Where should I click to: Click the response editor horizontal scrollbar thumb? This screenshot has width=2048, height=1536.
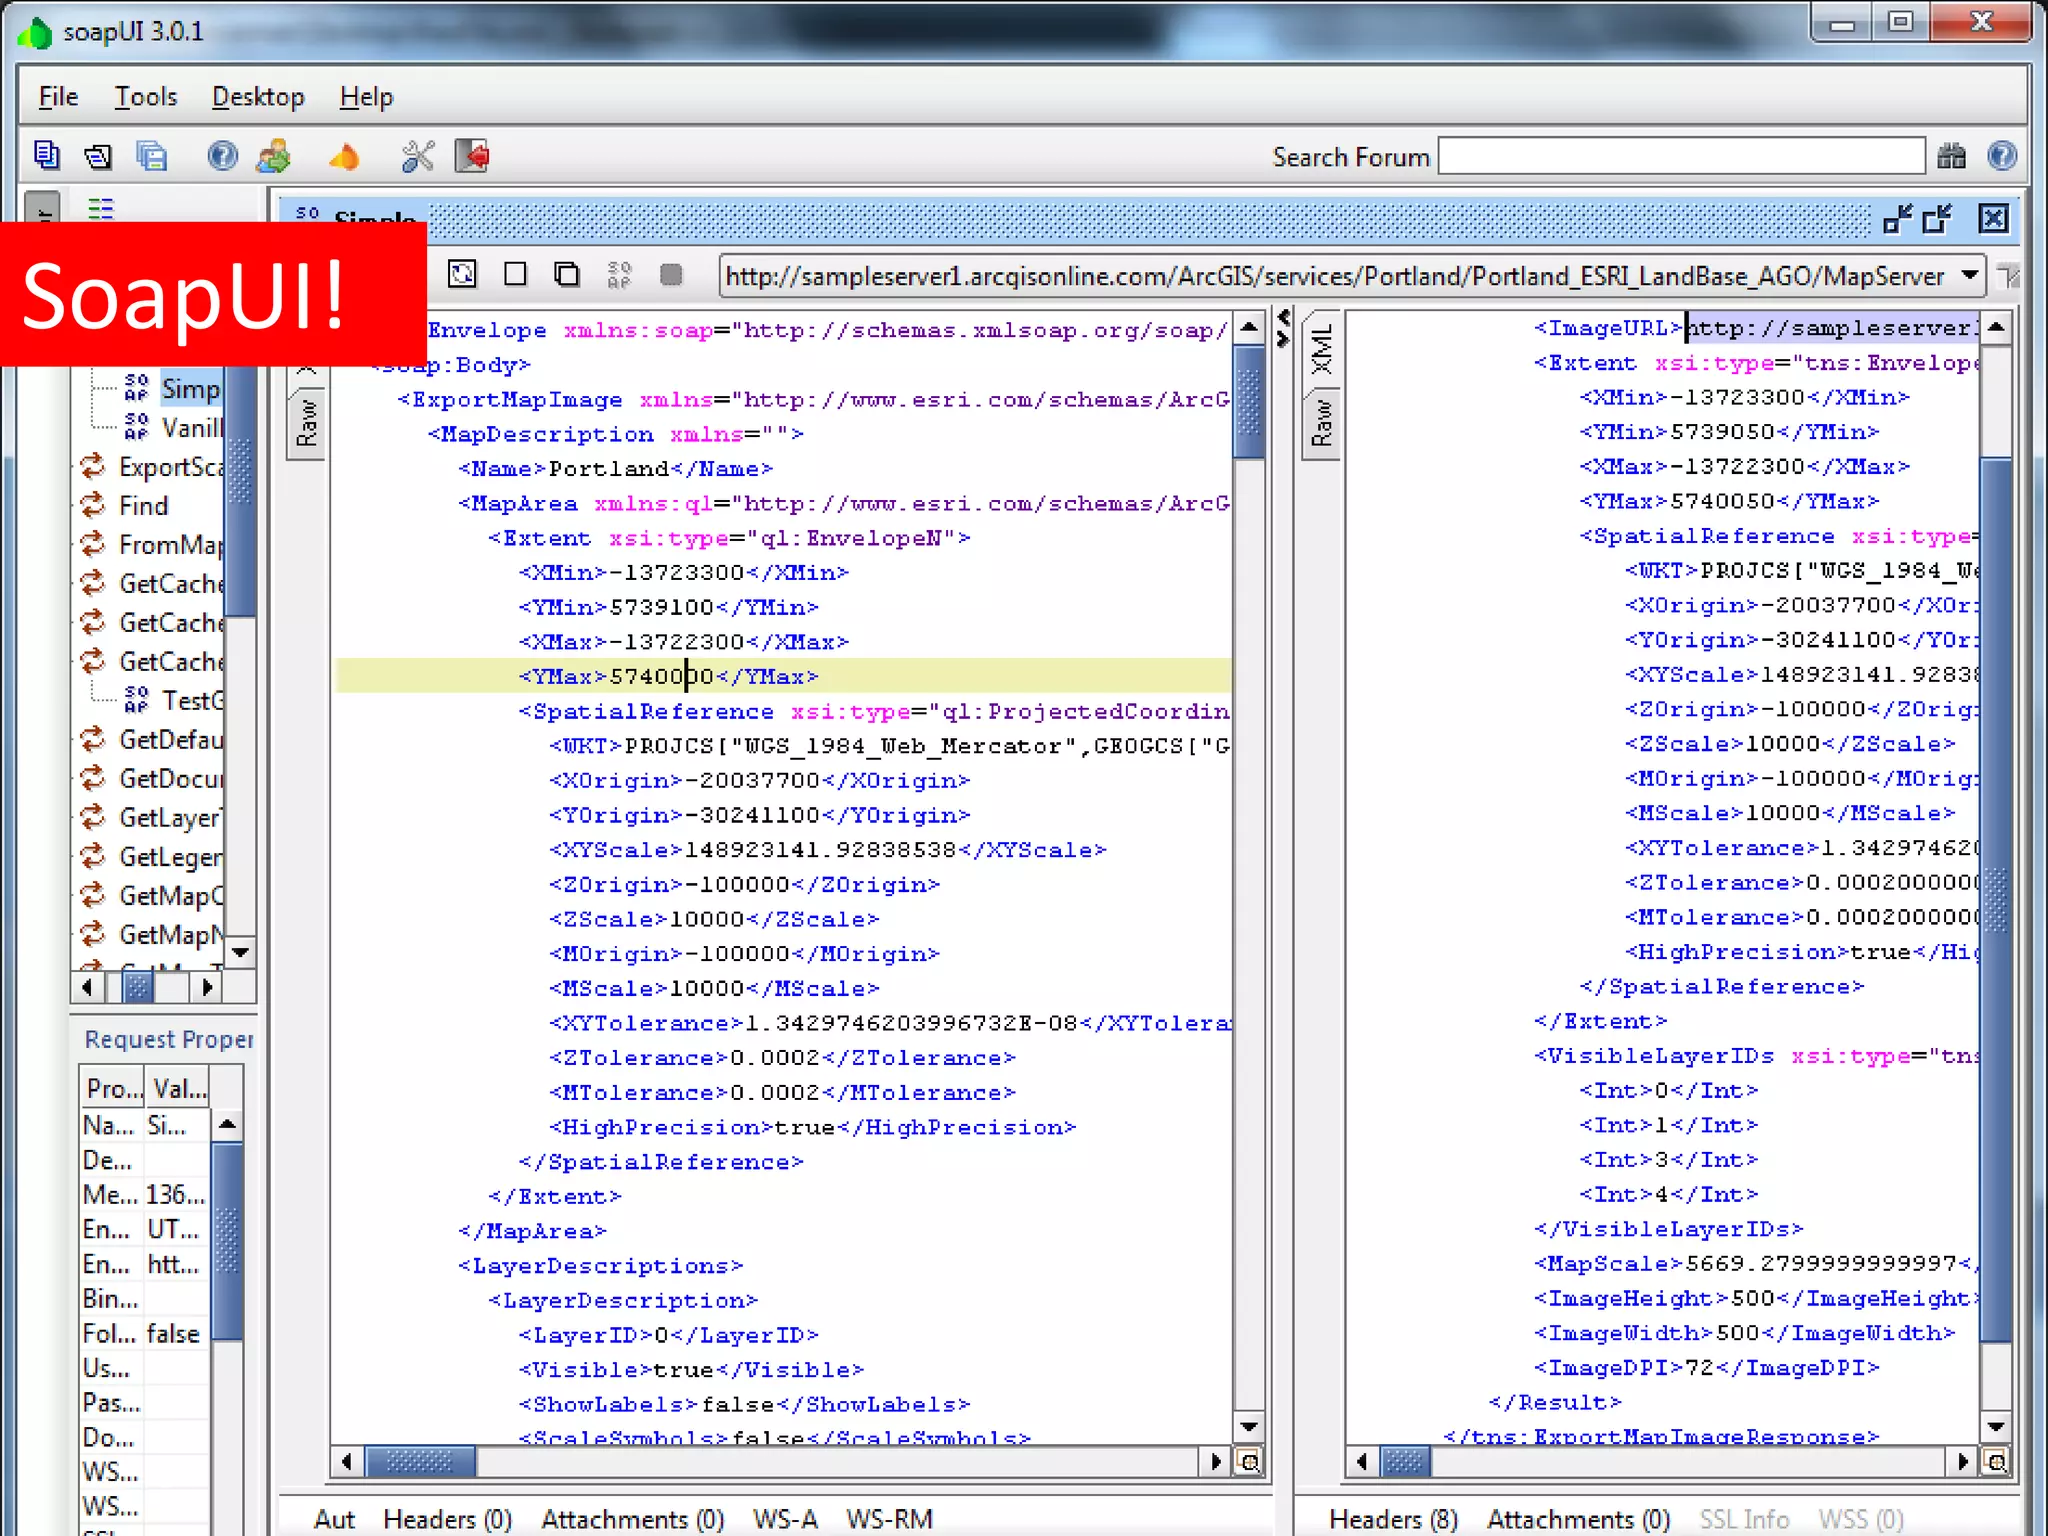(x=1404, y=1462)
